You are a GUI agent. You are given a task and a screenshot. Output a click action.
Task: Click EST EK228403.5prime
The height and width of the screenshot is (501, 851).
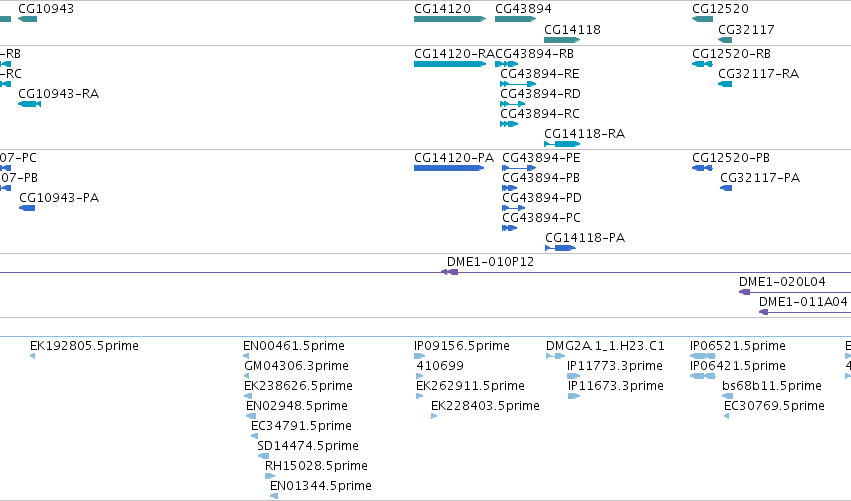[x=485, y=407]
